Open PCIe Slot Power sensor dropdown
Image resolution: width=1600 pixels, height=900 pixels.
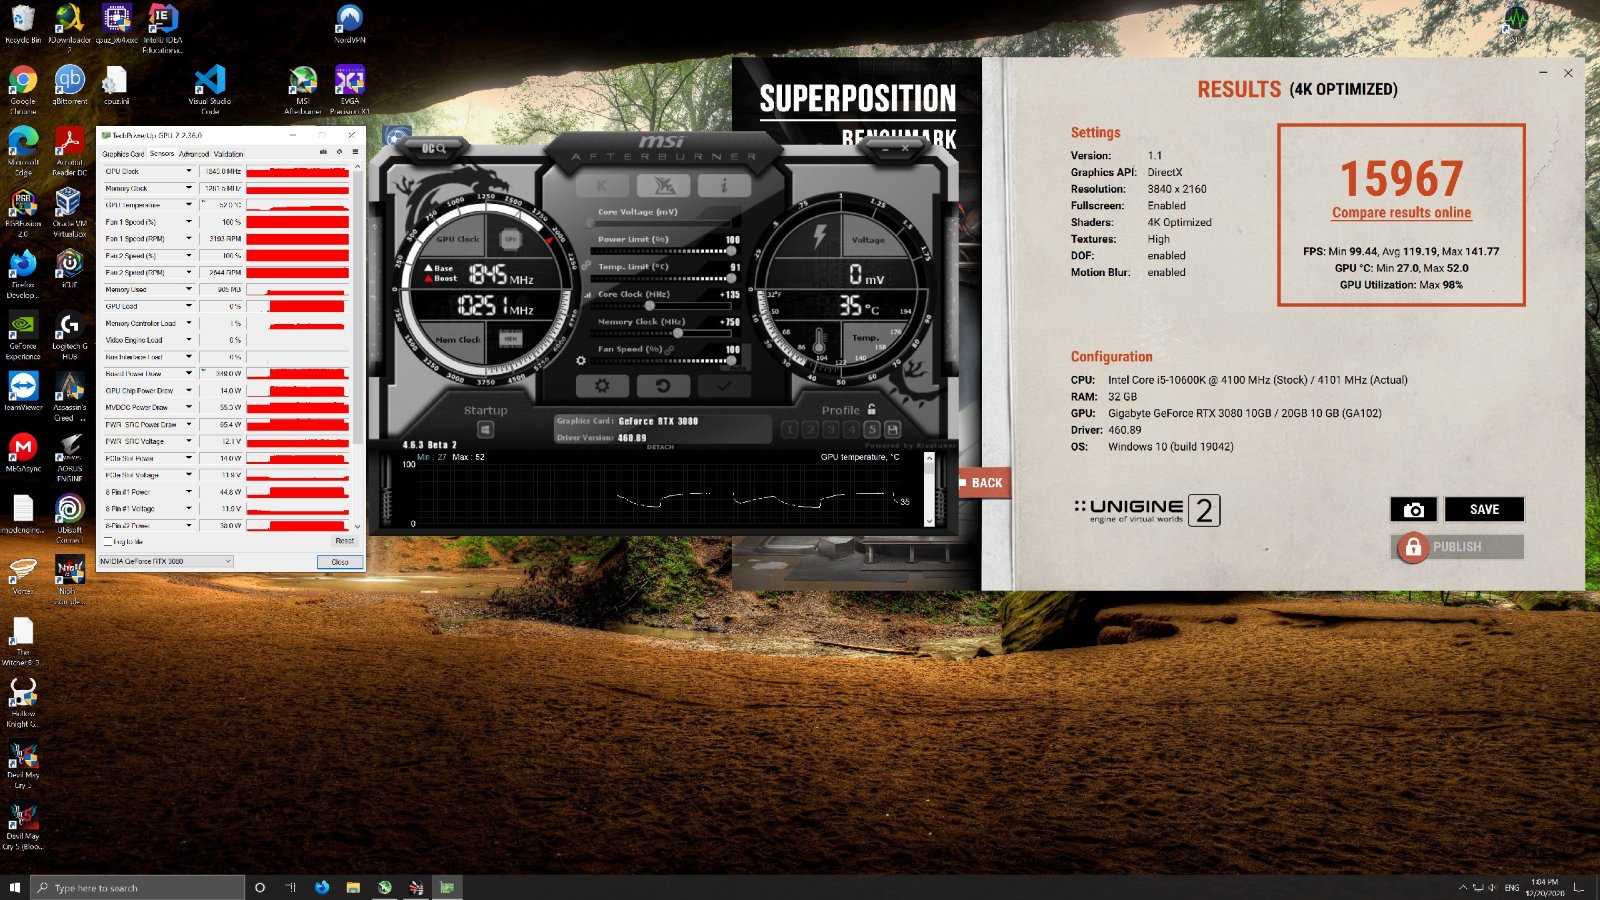188,458
